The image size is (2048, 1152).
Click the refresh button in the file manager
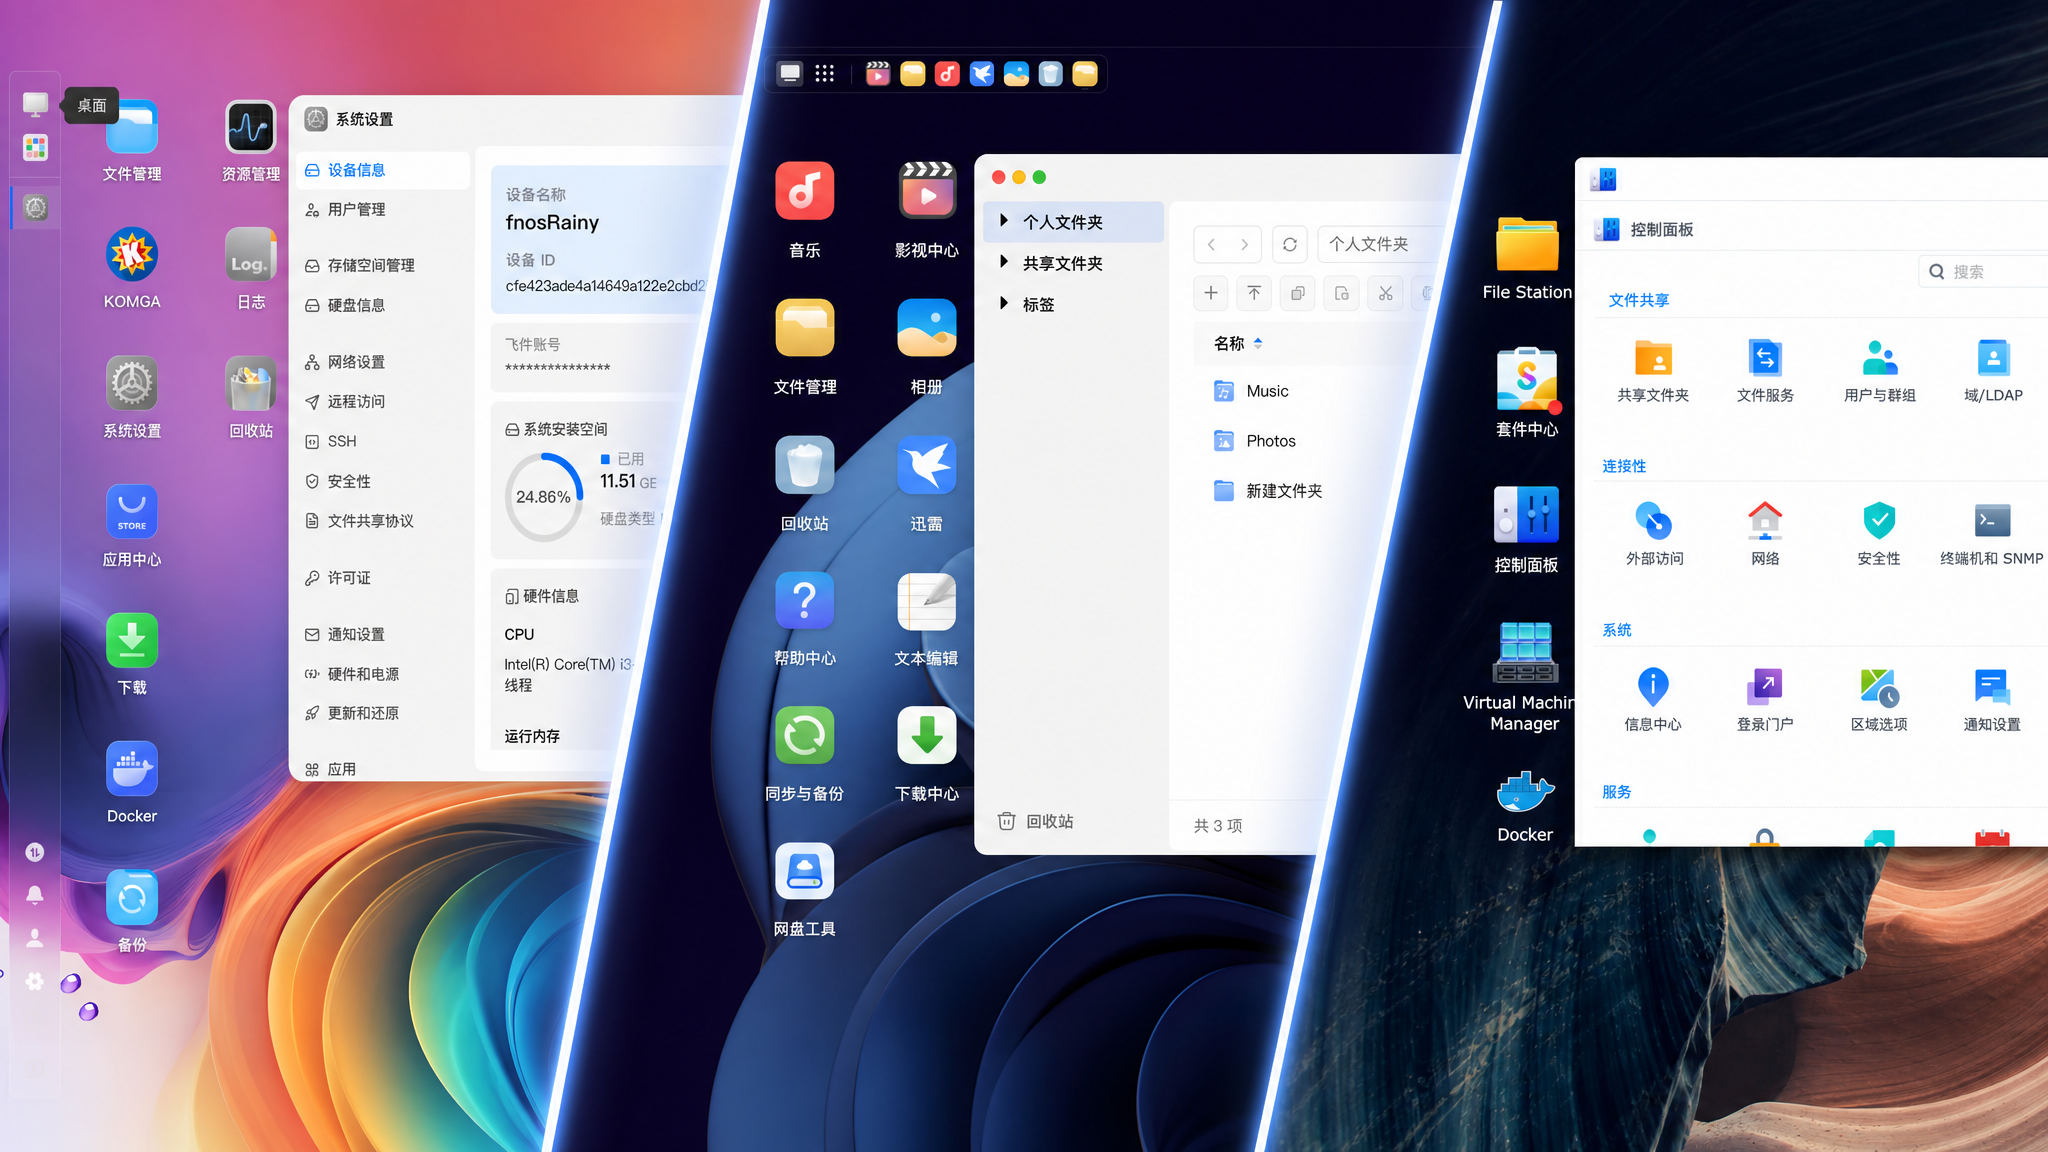click(x=1290, y=244)
